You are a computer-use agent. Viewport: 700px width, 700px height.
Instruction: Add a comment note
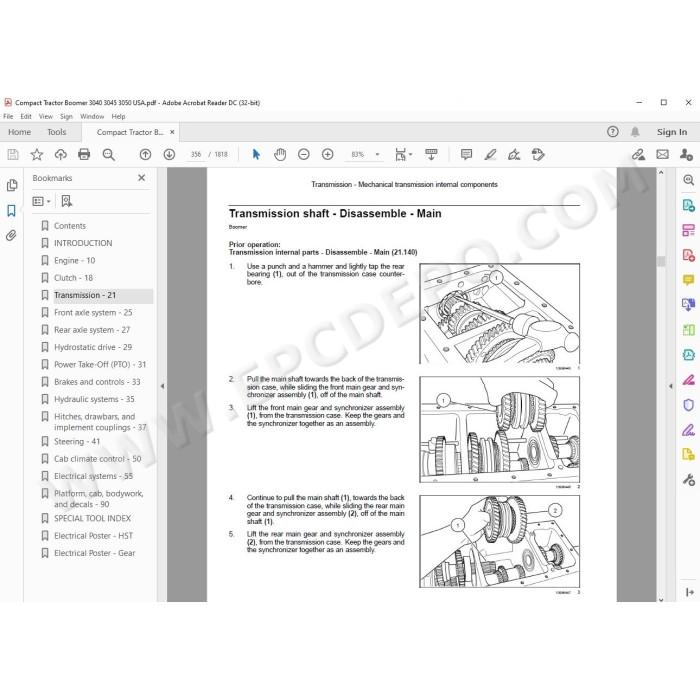[x=466, y=154]
